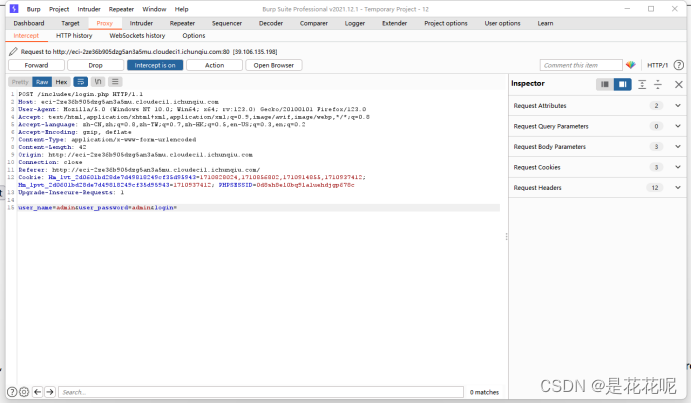Viewport: 692px width, 404px height.
Task: Click the POST body line user_name=admin
Action: (x=259, y=208)
